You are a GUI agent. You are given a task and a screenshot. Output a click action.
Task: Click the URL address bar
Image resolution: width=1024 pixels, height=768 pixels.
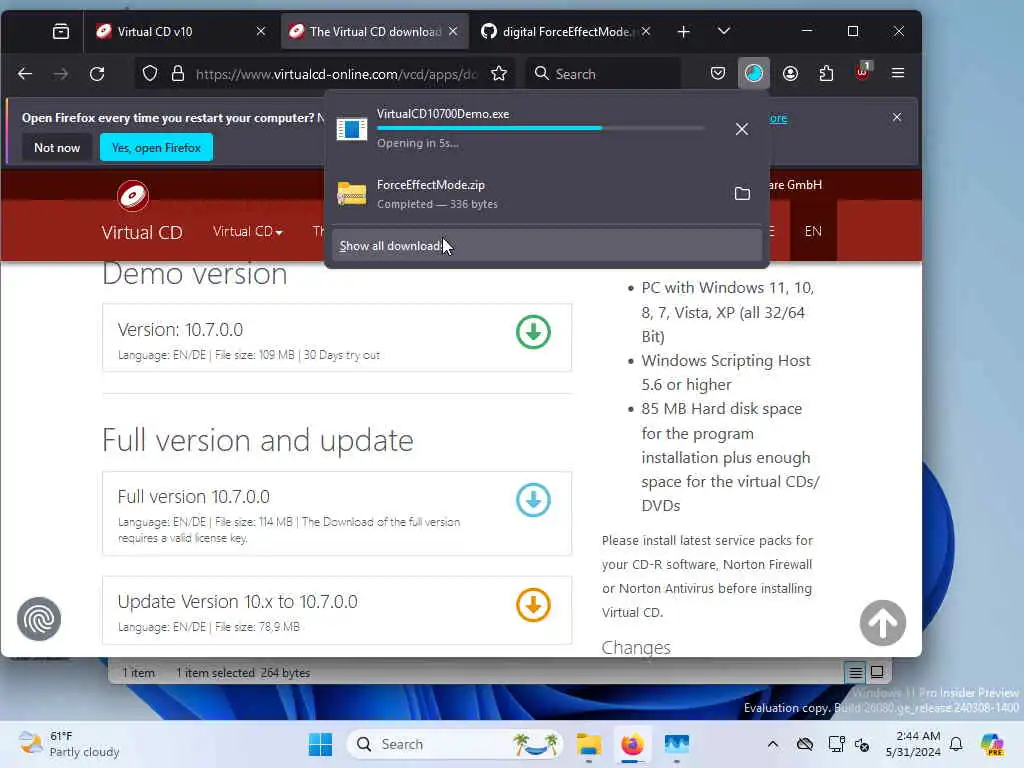[x=336, y=74]
